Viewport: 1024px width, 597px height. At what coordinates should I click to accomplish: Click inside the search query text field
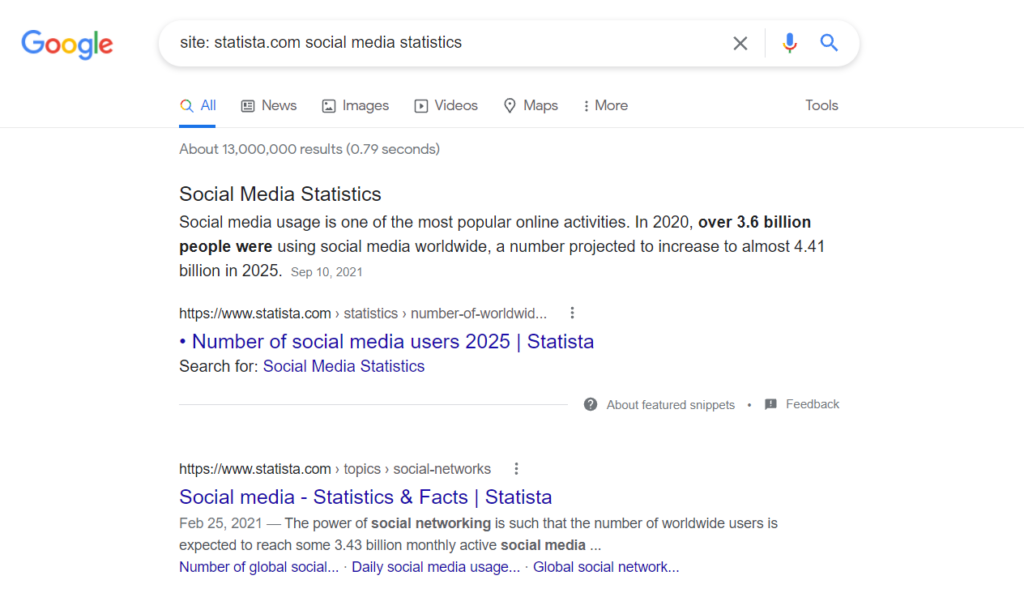pos(440,43)
